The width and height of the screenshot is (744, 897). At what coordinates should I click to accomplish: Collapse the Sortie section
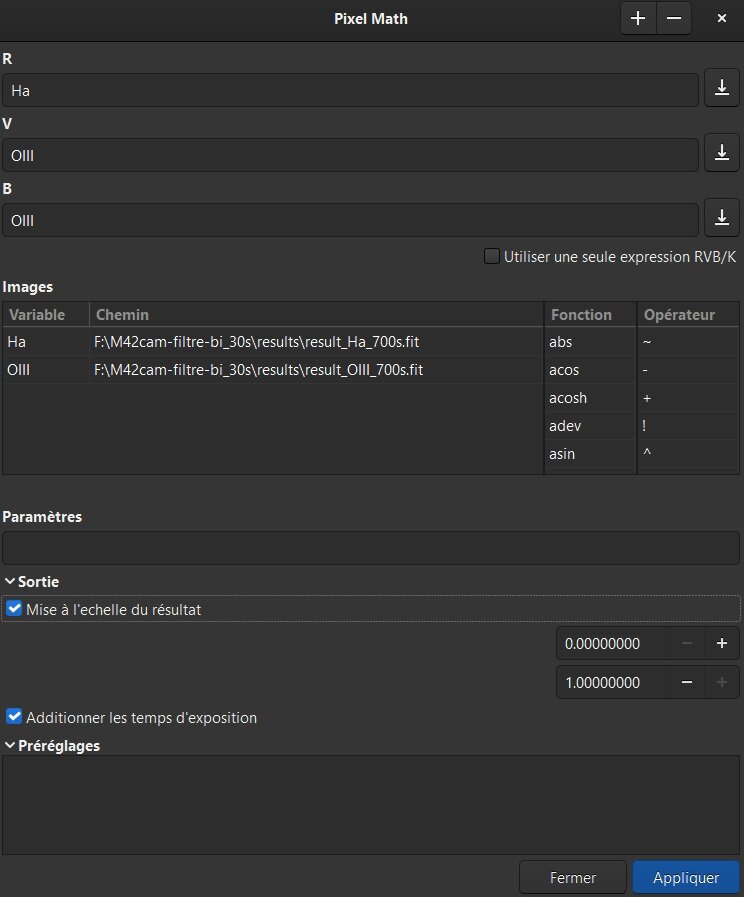10,581
